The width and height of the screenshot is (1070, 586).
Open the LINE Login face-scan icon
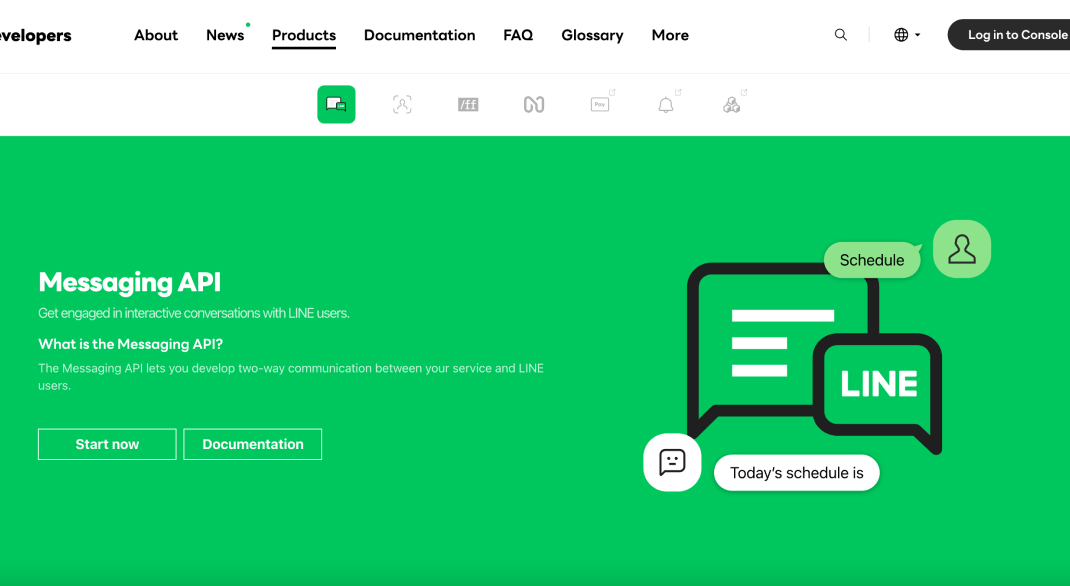point(402,104)
